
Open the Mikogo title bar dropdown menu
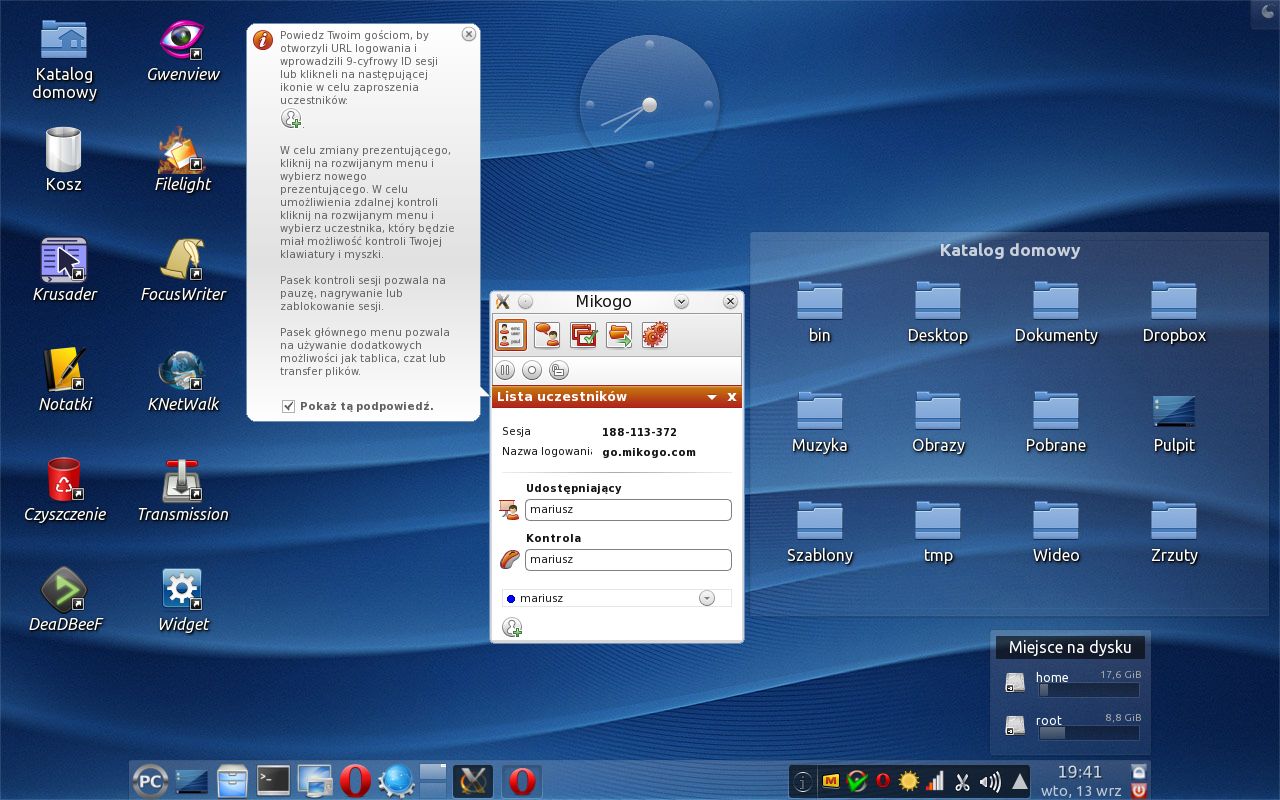pyautogui.click(x=682, y=302)
